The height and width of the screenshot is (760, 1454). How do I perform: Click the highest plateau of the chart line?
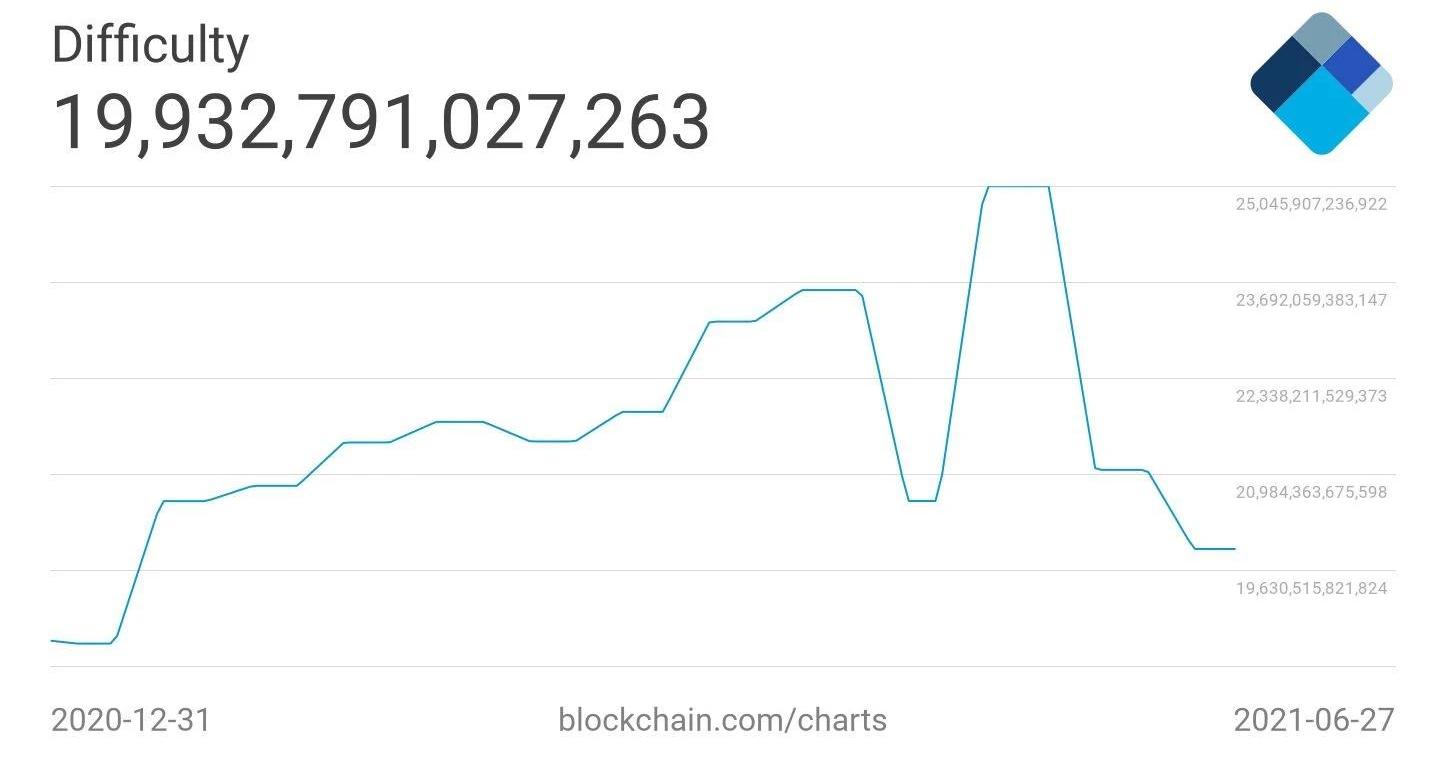point(1018,186)
